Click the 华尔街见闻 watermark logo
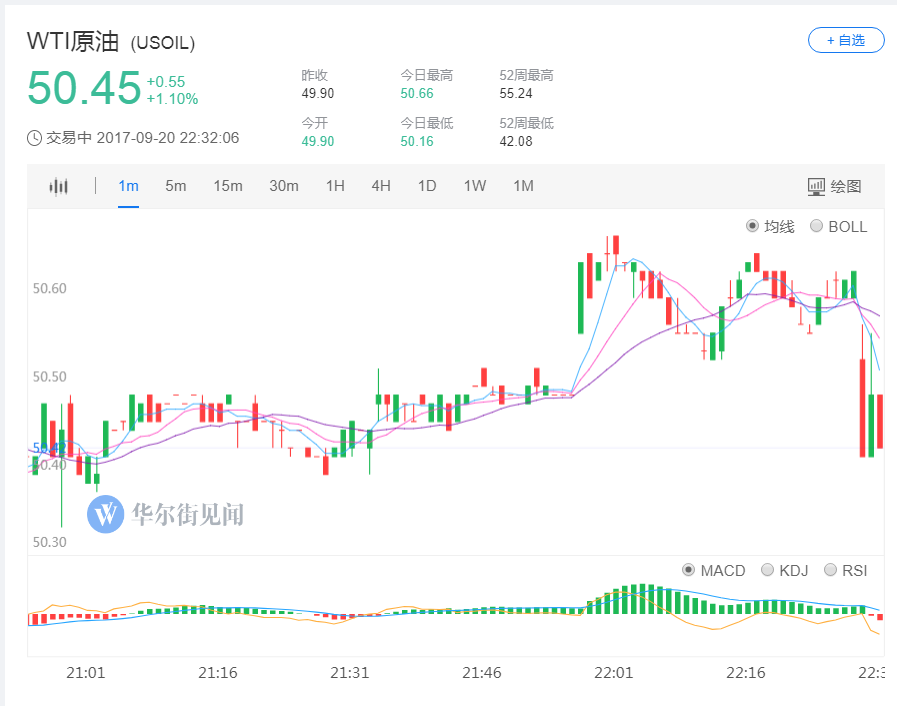The height and width of the screenshot is (706, 897). pyautogui.click(x=105, y=516)
